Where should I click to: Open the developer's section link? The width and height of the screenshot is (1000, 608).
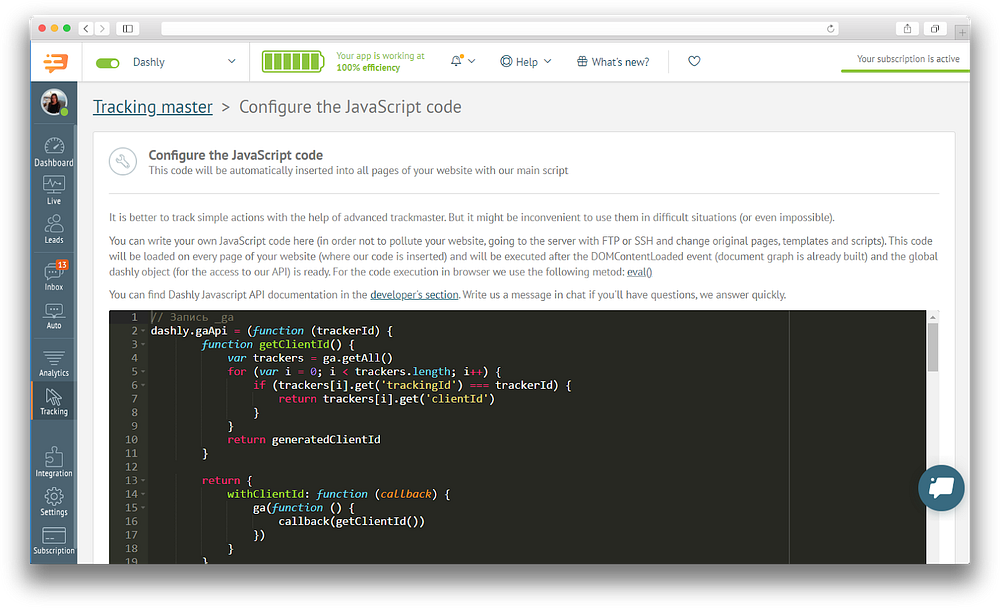click(x=414, y=295)
